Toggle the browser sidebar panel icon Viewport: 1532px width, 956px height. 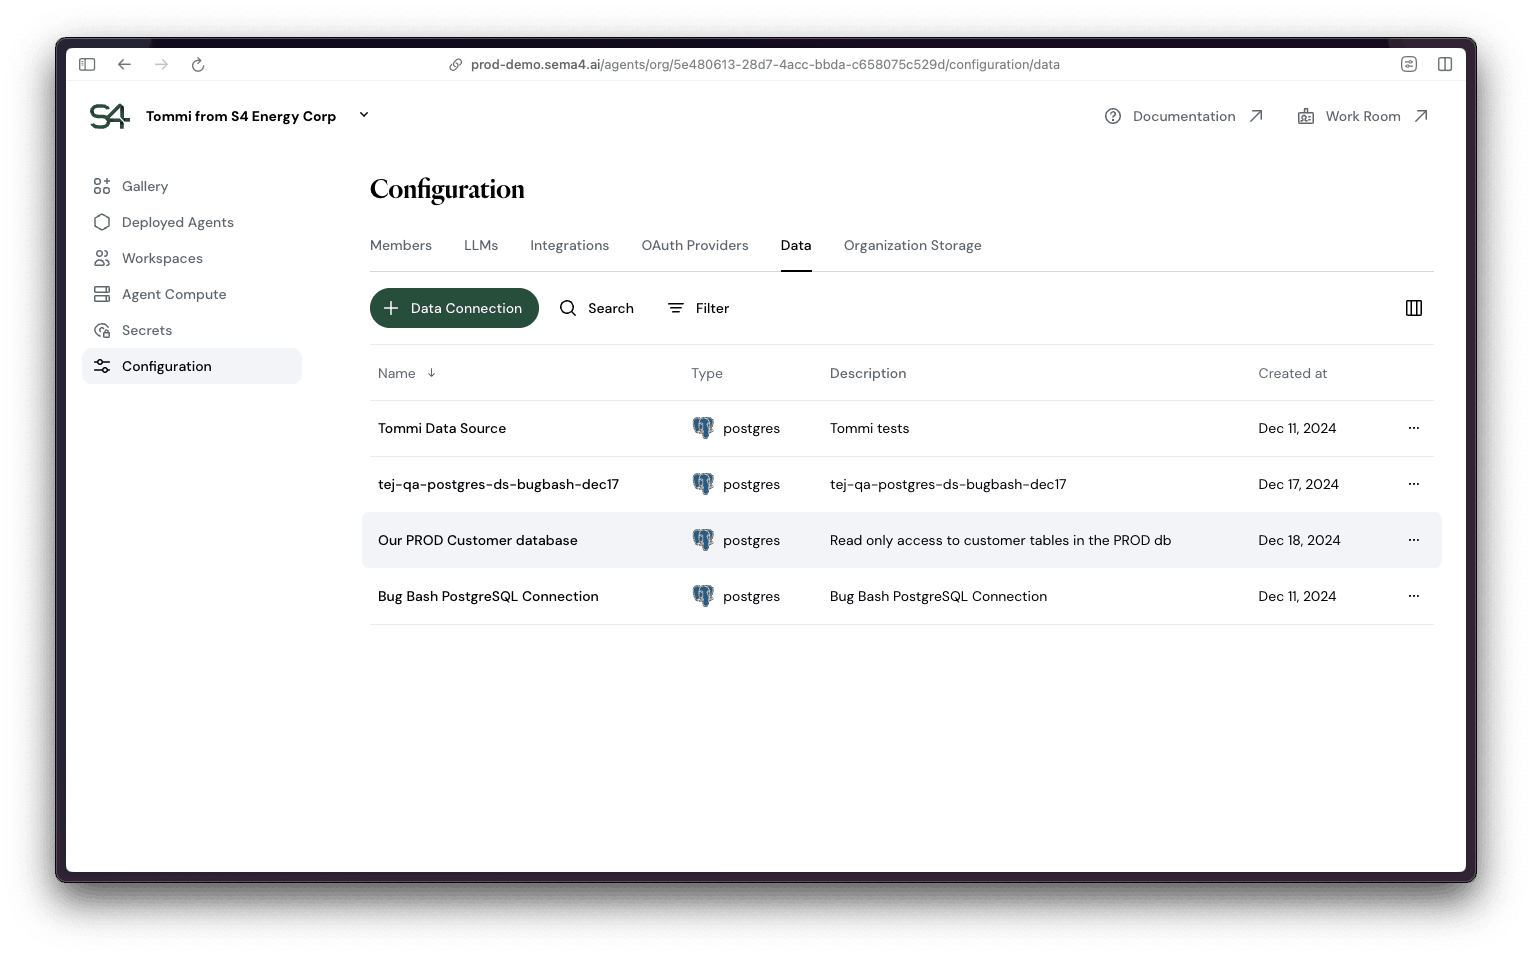[87, 64]
